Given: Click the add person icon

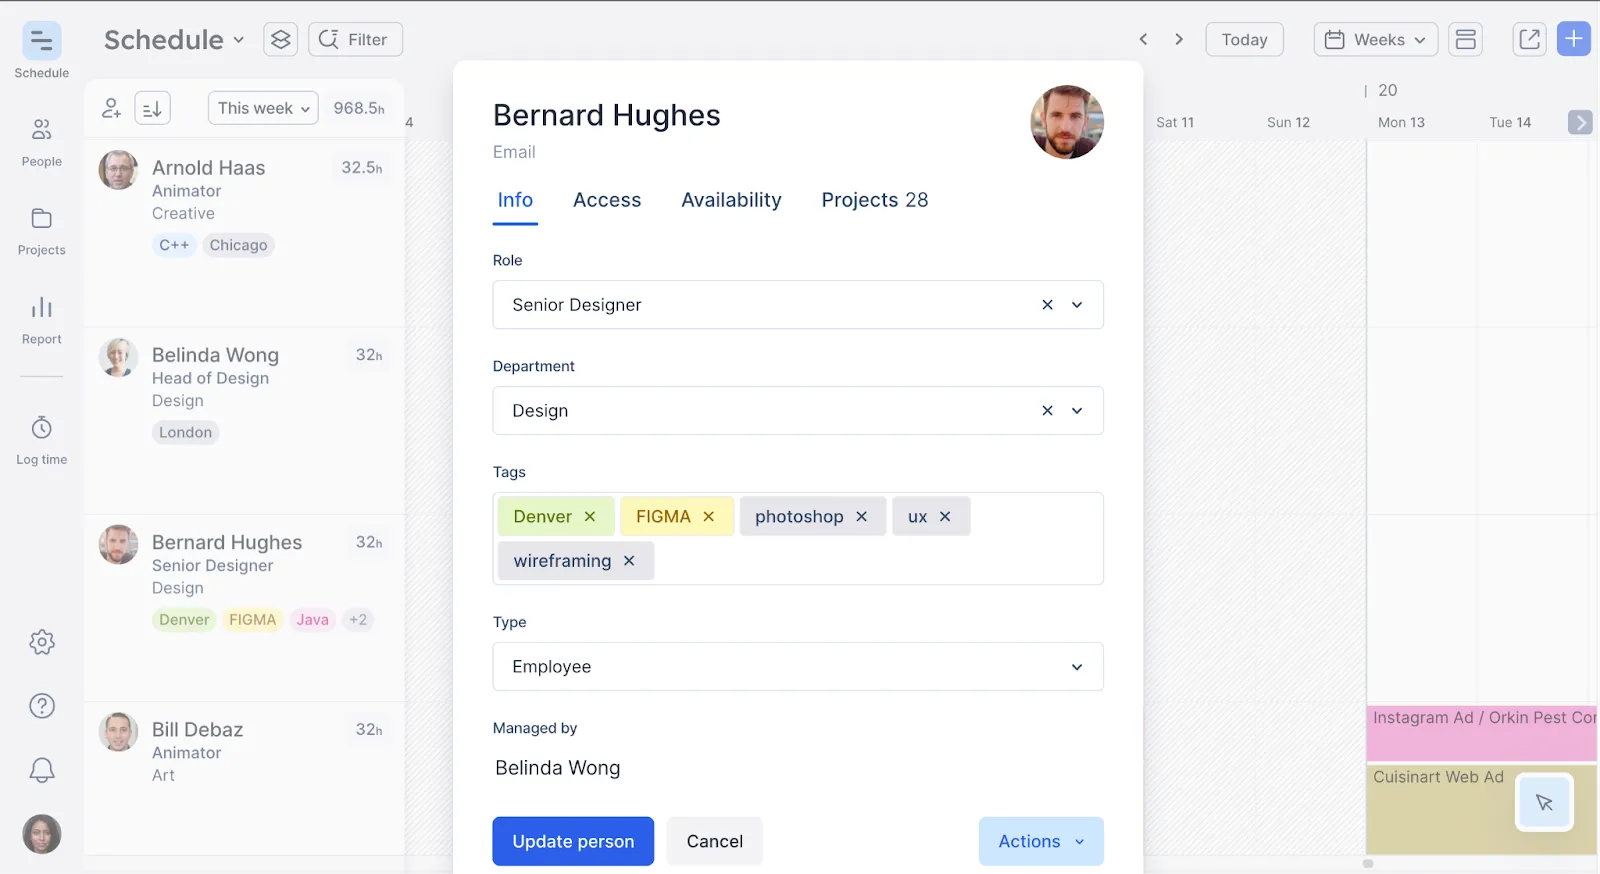Looking at the screenshot, I should (112, 108).
